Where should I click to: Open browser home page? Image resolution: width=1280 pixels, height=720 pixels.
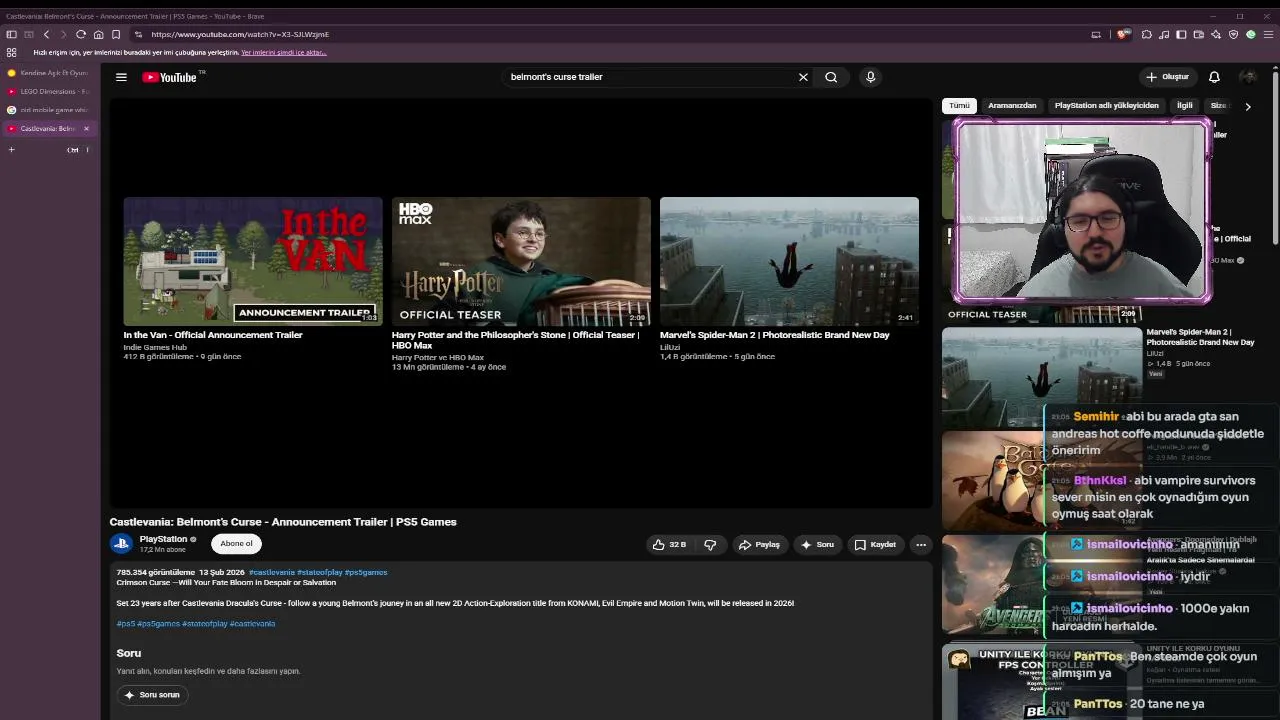[x=98, y=34]
